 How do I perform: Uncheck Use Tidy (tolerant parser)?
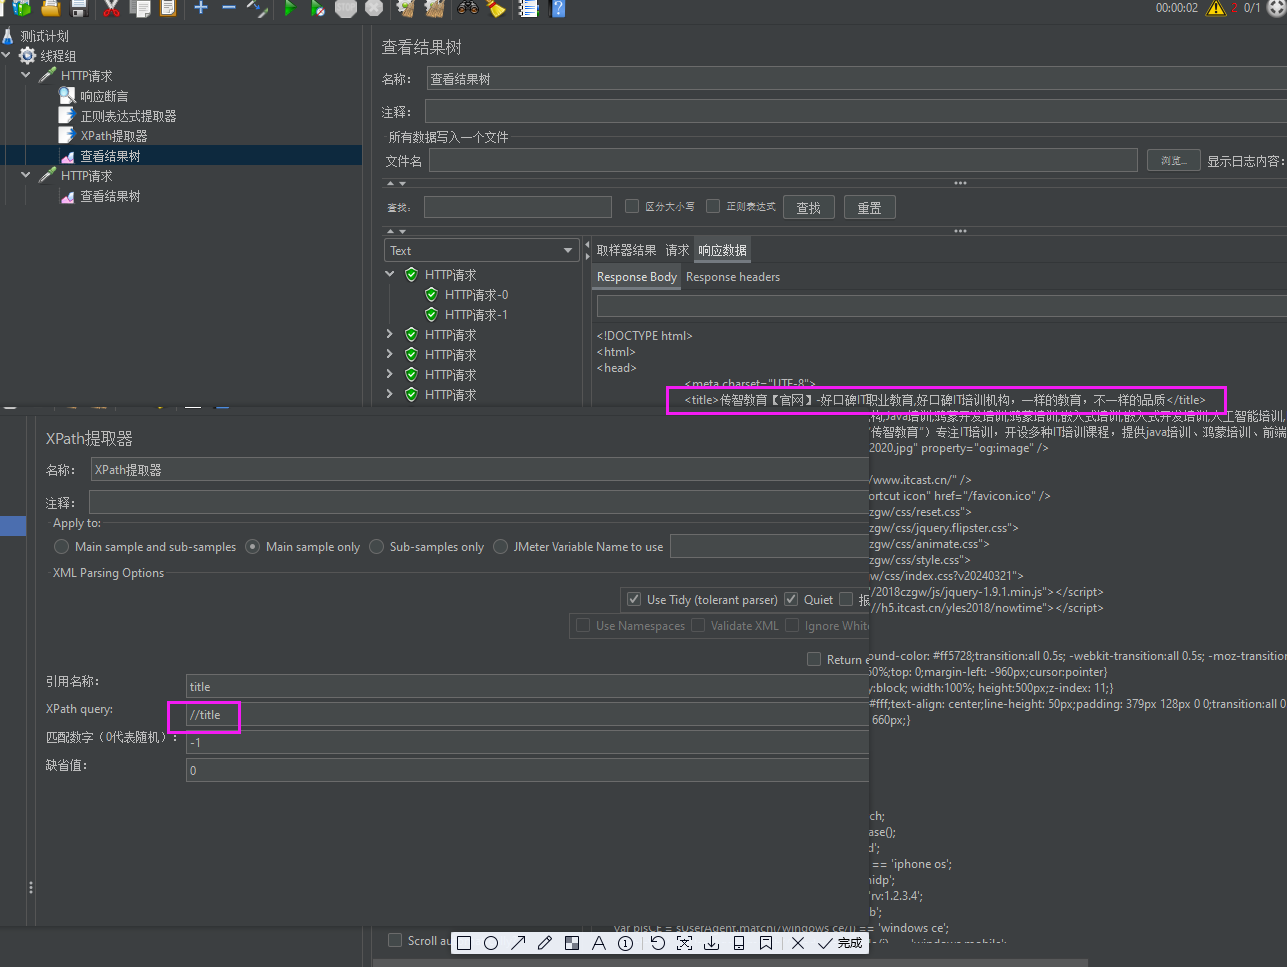click(x=634, y=599)
